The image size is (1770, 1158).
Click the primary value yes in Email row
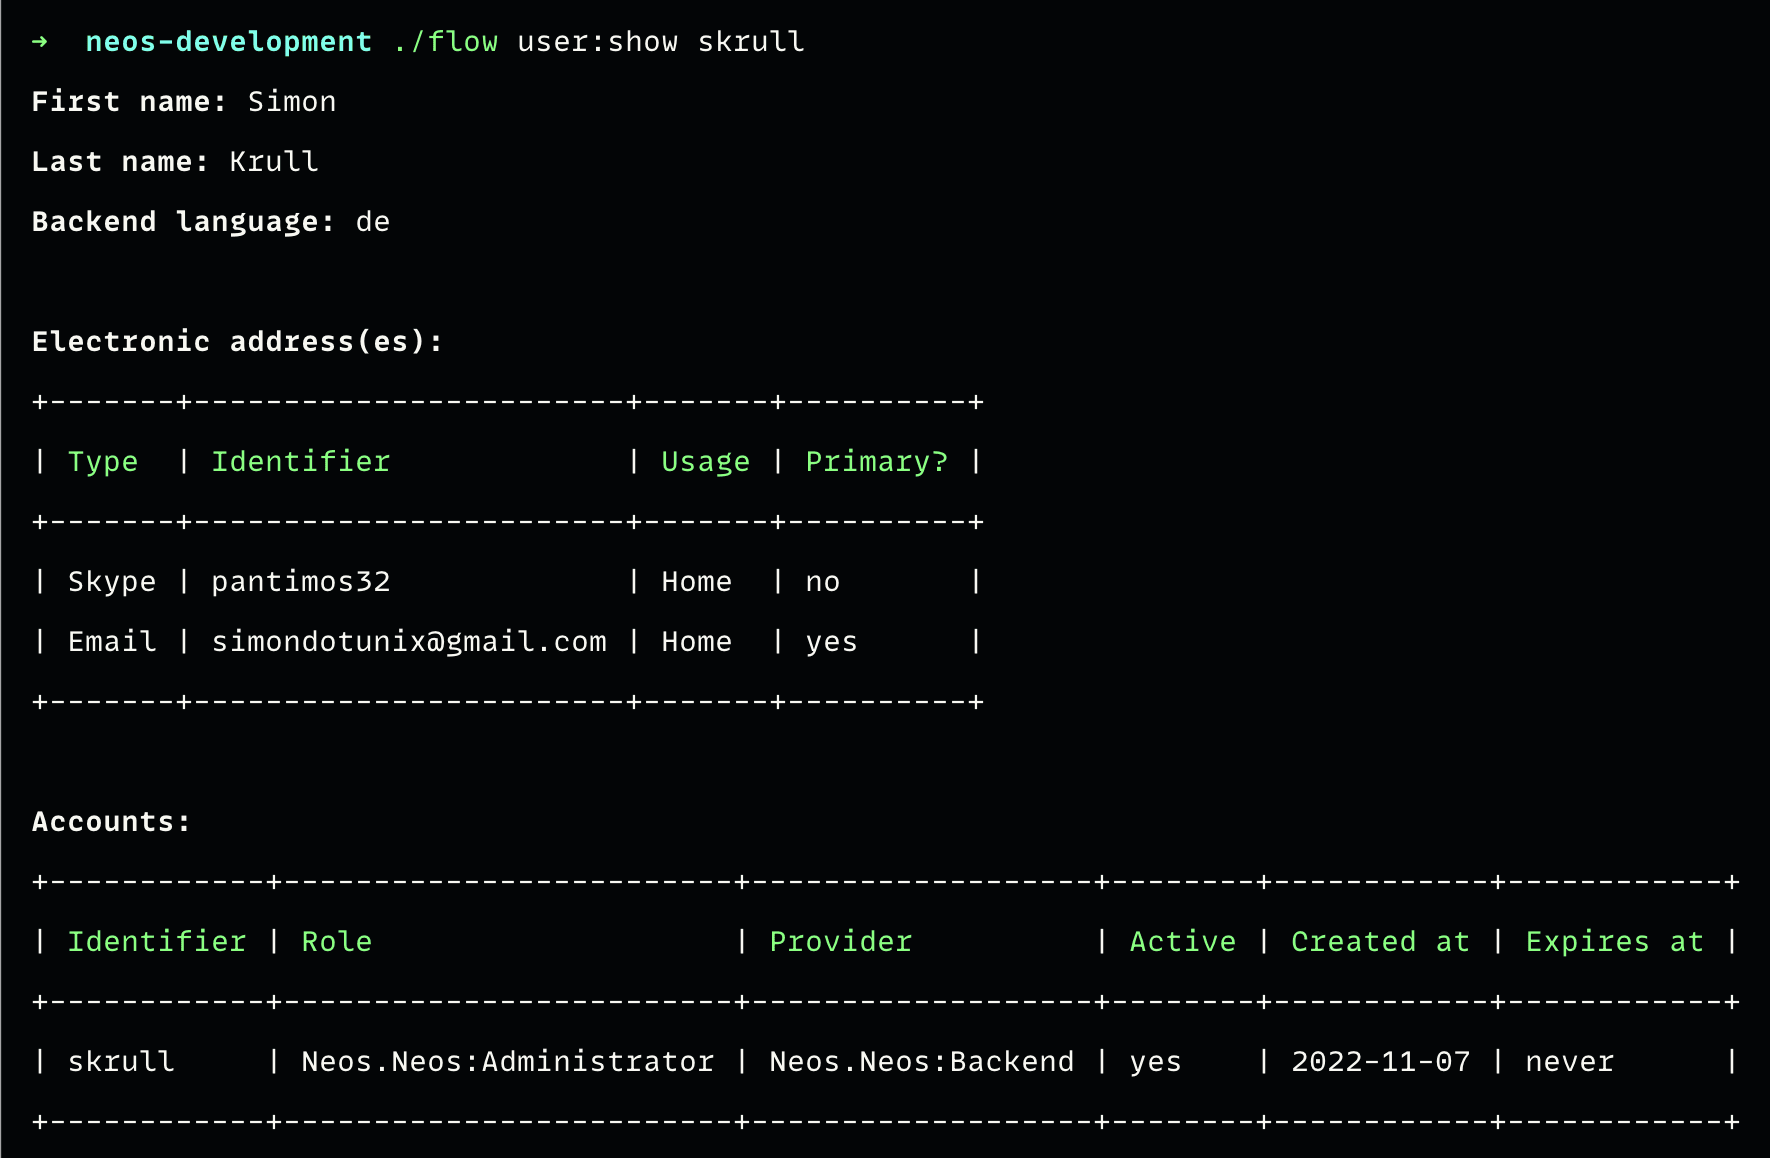(831, 642)
